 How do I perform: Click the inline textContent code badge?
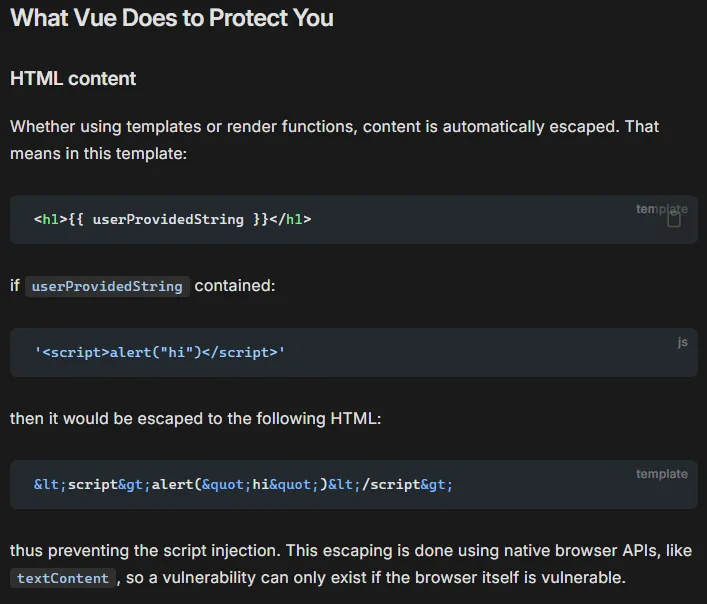pyautogui.click(x=63, y=578)
